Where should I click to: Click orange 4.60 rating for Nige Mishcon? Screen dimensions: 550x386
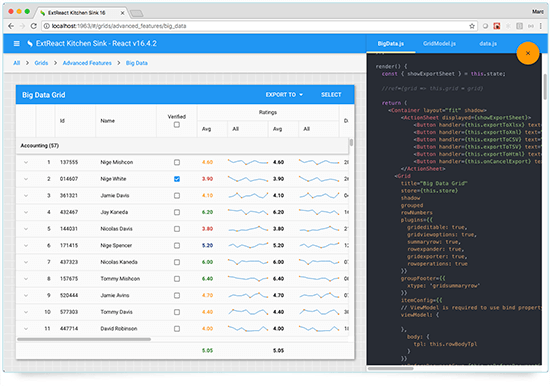[x=207, y=162]
